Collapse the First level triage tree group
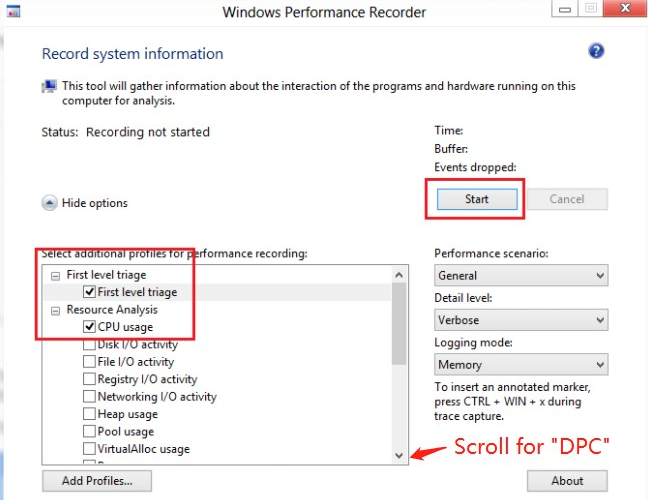This screenshot has width=648, height=500. pos(55,276)
